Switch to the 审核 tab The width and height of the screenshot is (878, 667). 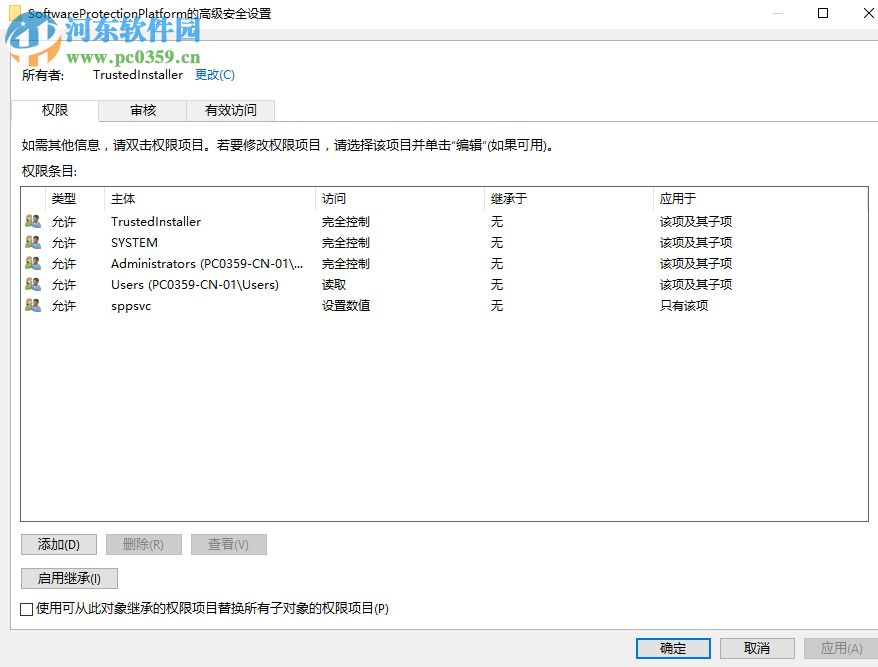point(142,111)
